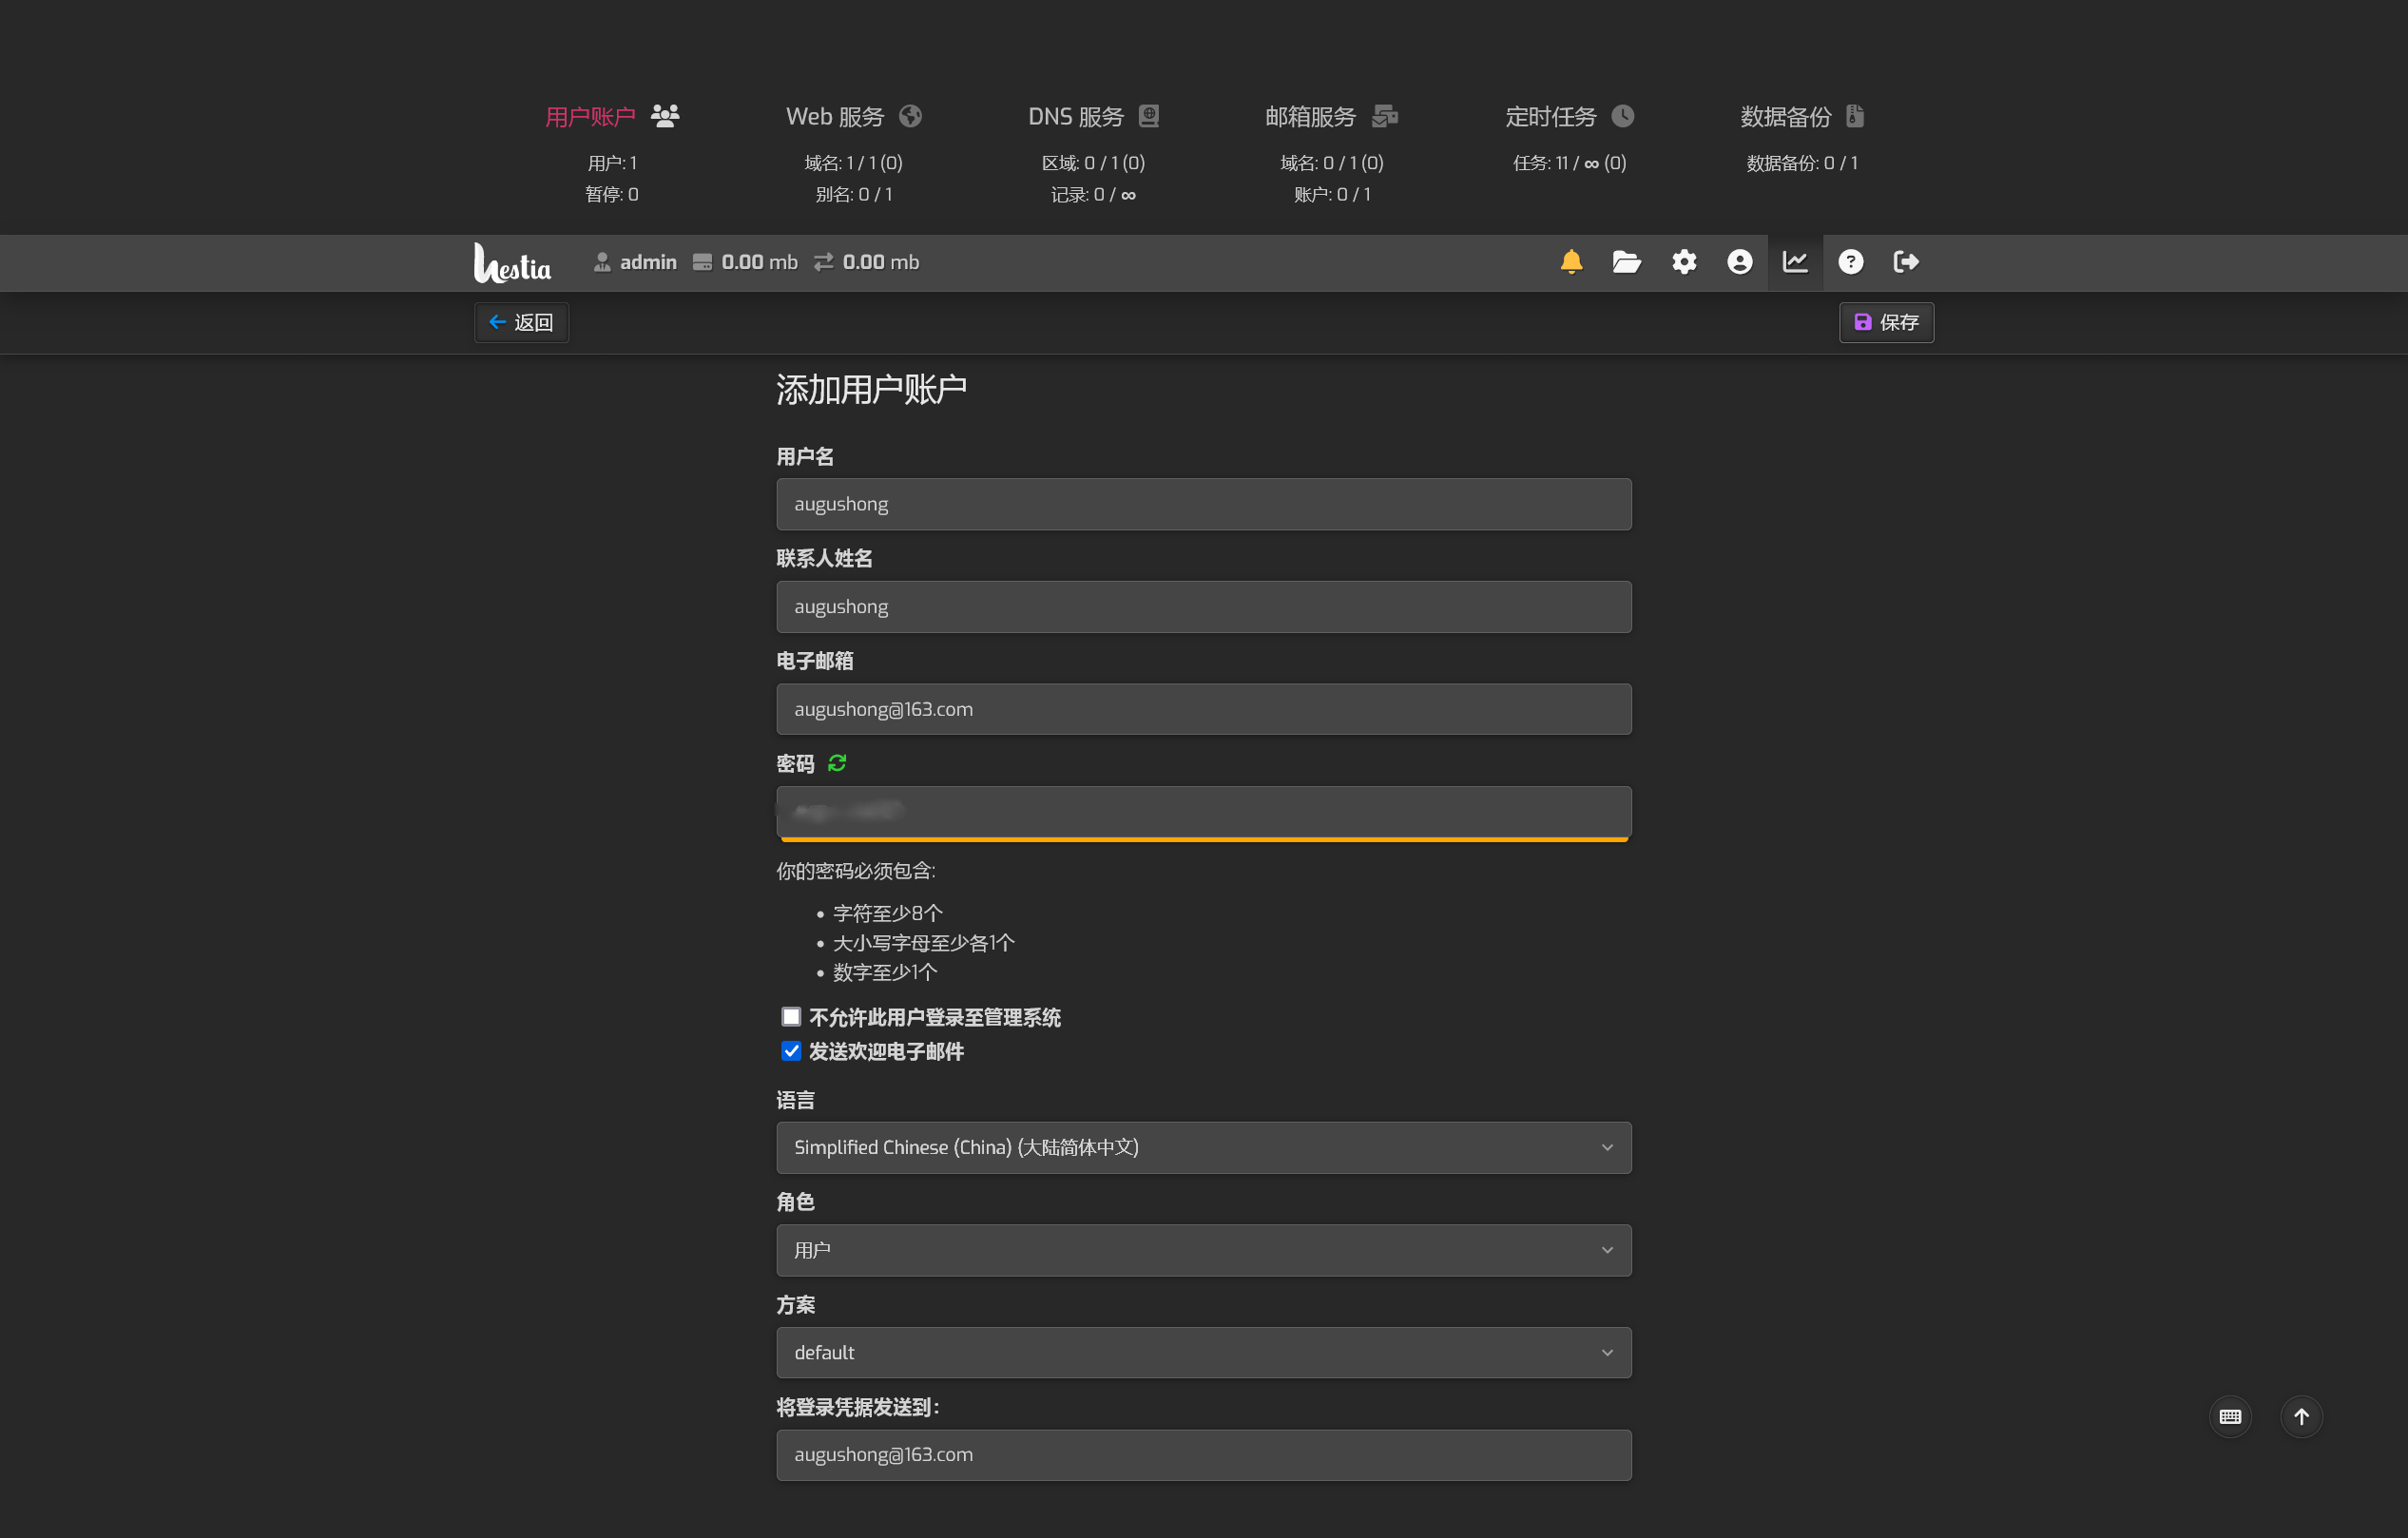Viewport: 2408px width, 1538px height.
Task: Open keyboard shortcuts button
Action: point(2230,1416)
